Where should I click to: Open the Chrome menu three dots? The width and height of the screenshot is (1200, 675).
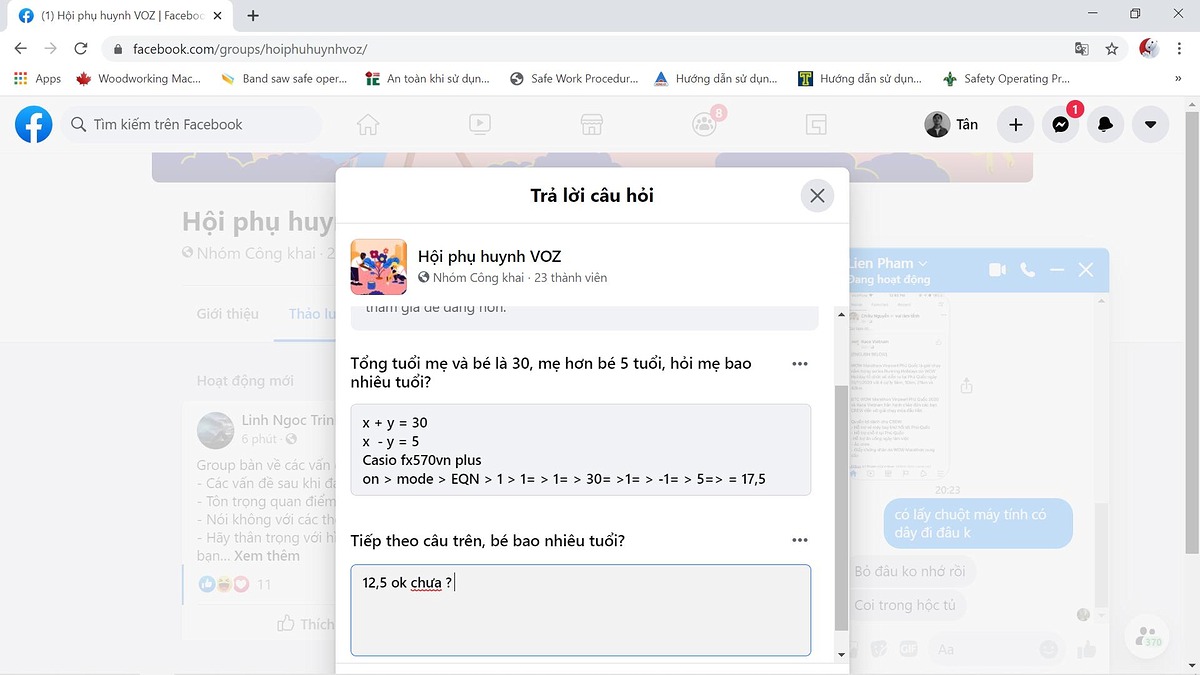[1181, 48]
